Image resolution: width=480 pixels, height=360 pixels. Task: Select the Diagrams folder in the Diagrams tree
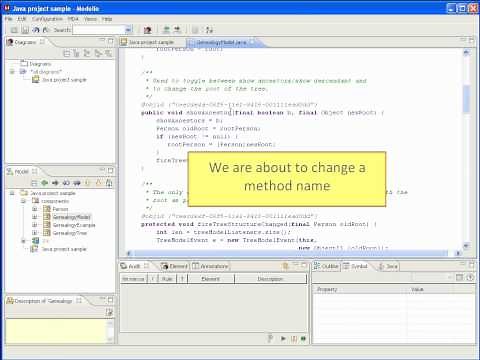tap(40, 64)
